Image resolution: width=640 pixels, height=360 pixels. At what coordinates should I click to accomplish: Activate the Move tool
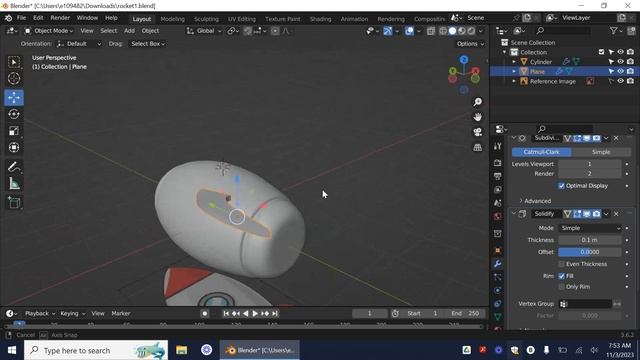(14, 98)
